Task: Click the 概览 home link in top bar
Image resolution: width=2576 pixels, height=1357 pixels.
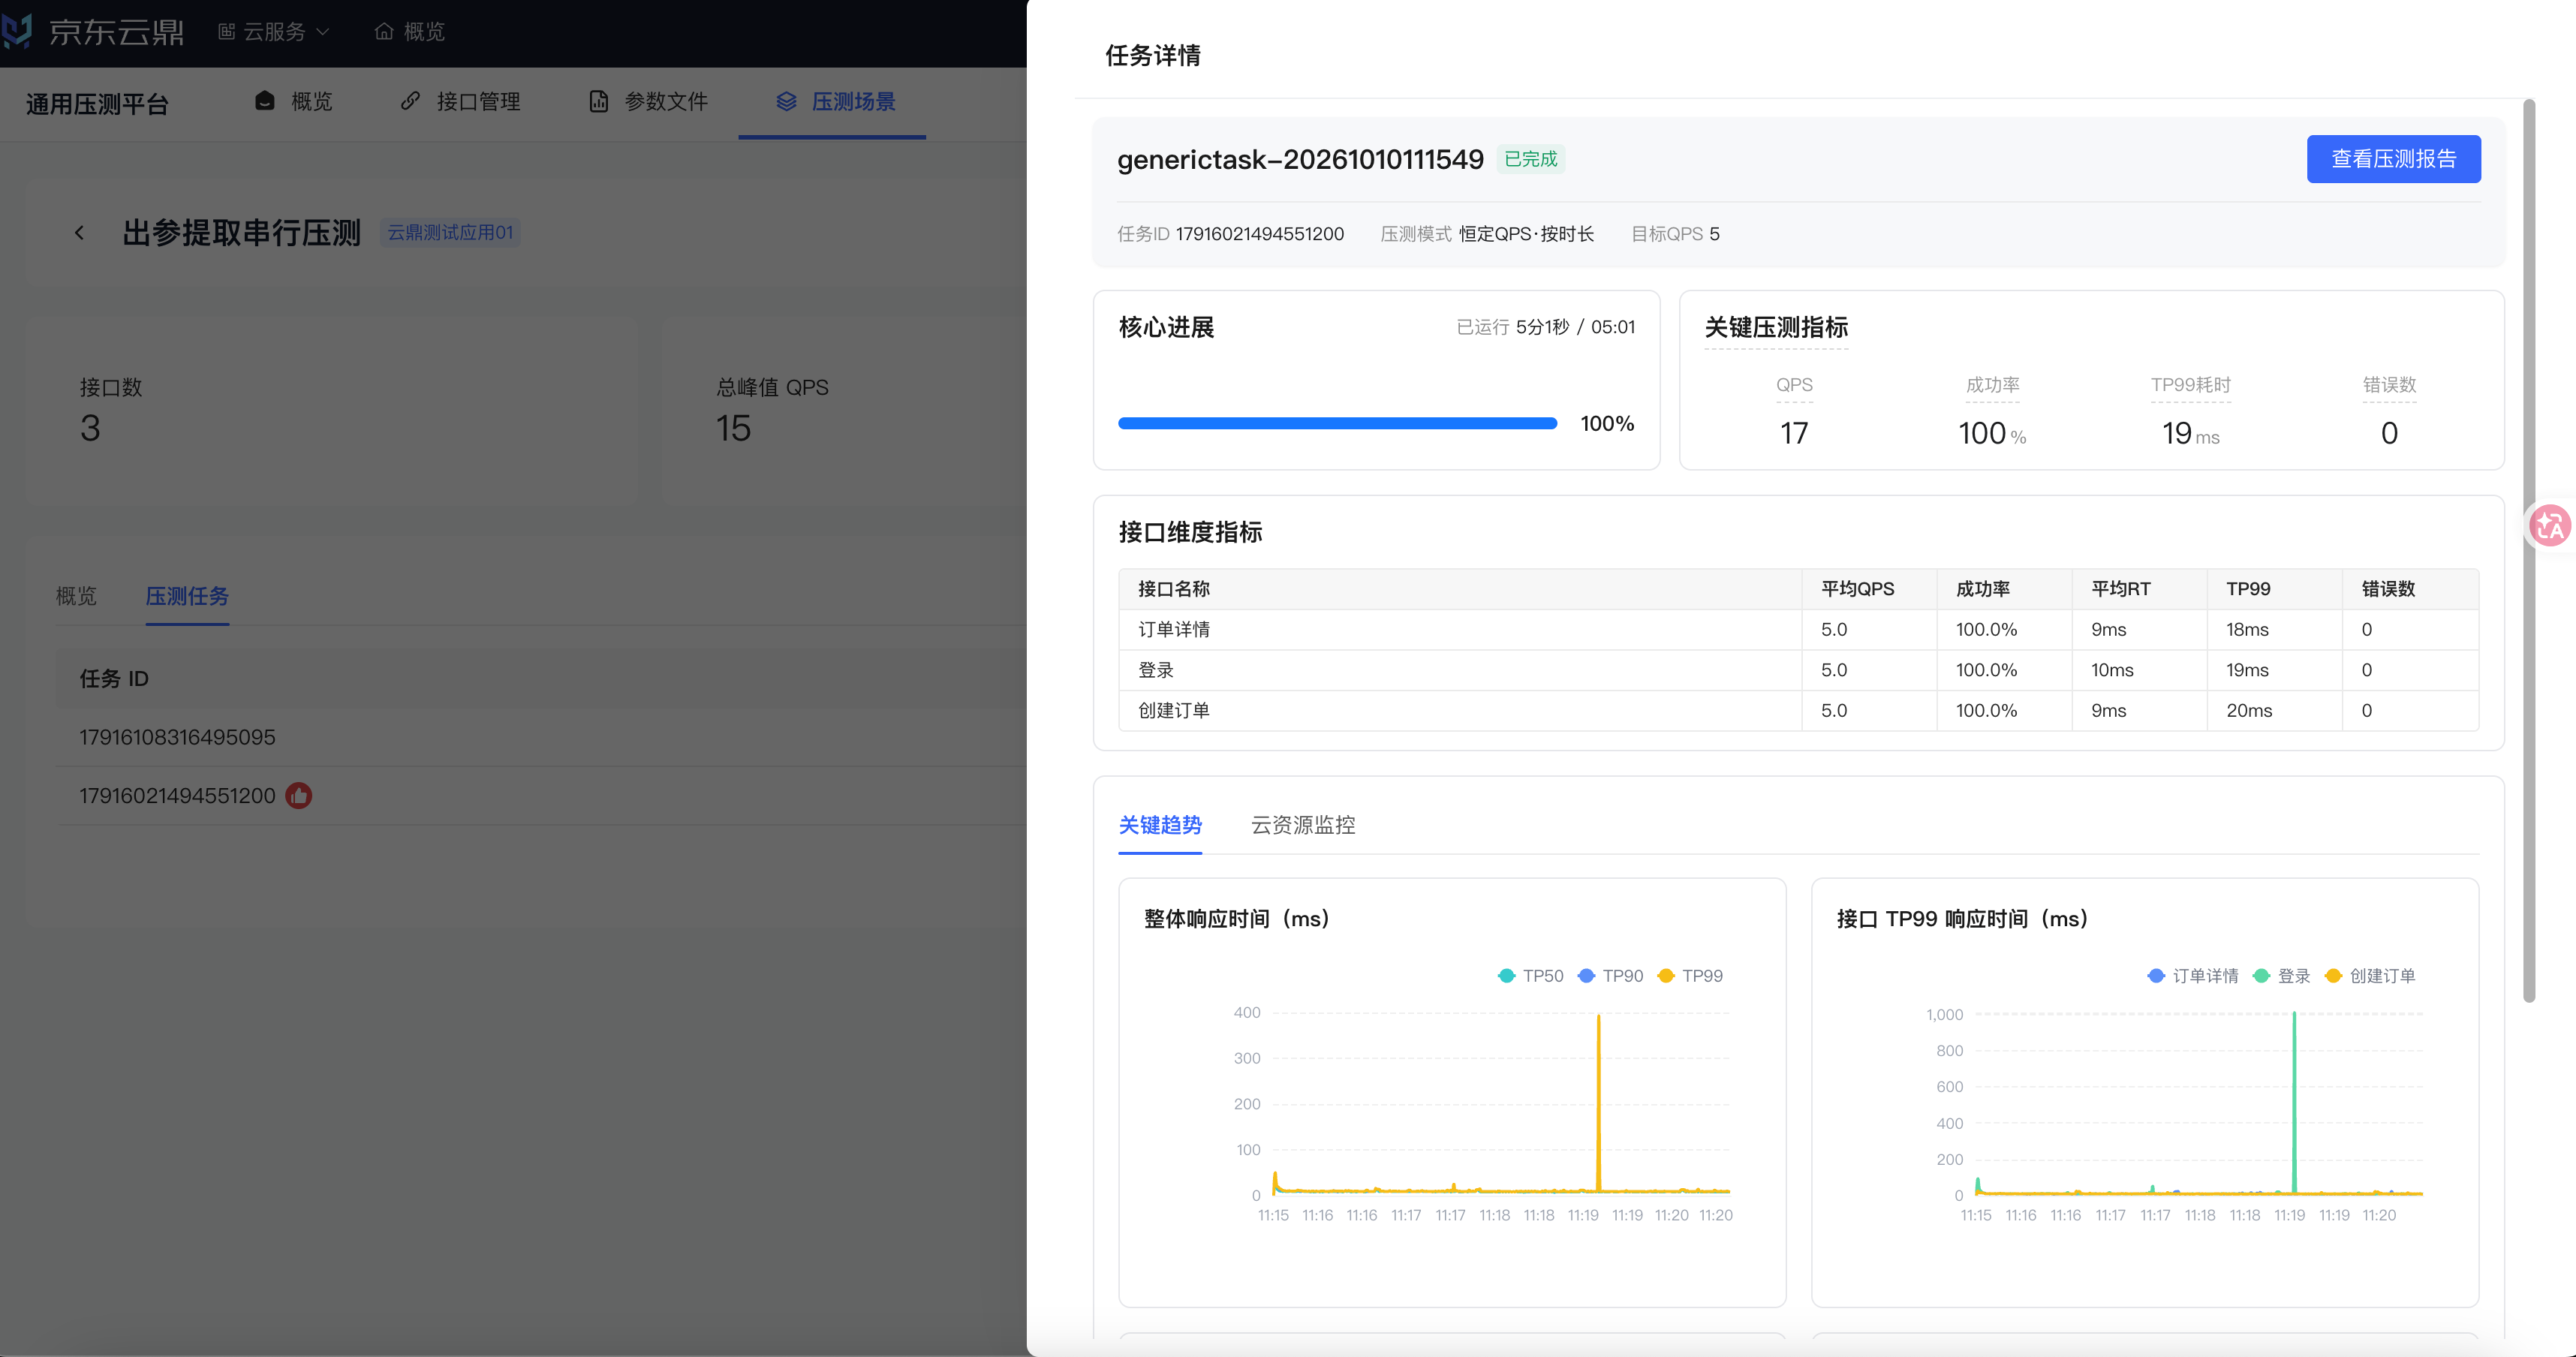Action: pos(410,32)
